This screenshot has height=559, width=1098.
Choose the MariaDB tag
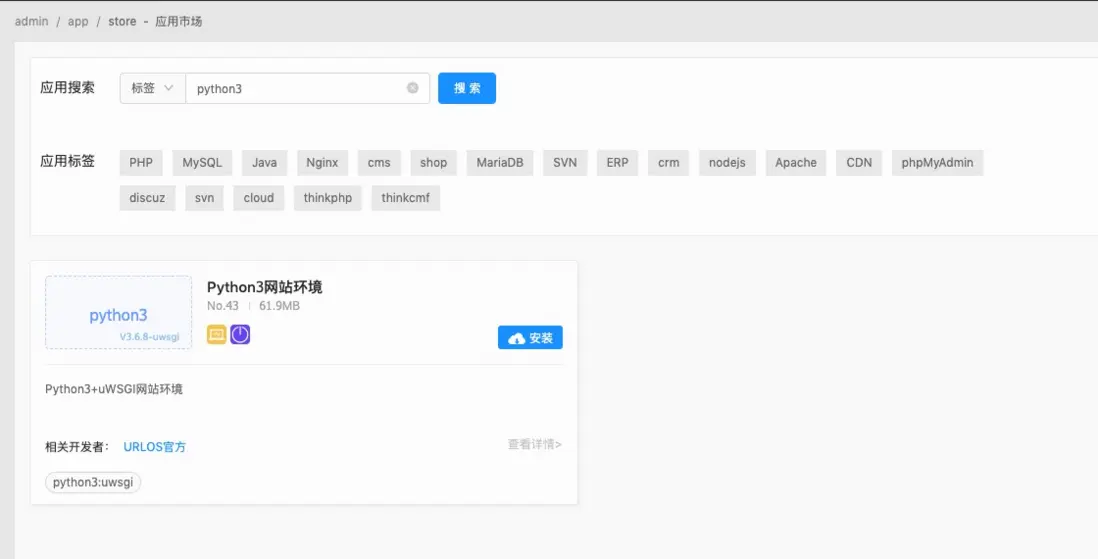tap(500, 163)
